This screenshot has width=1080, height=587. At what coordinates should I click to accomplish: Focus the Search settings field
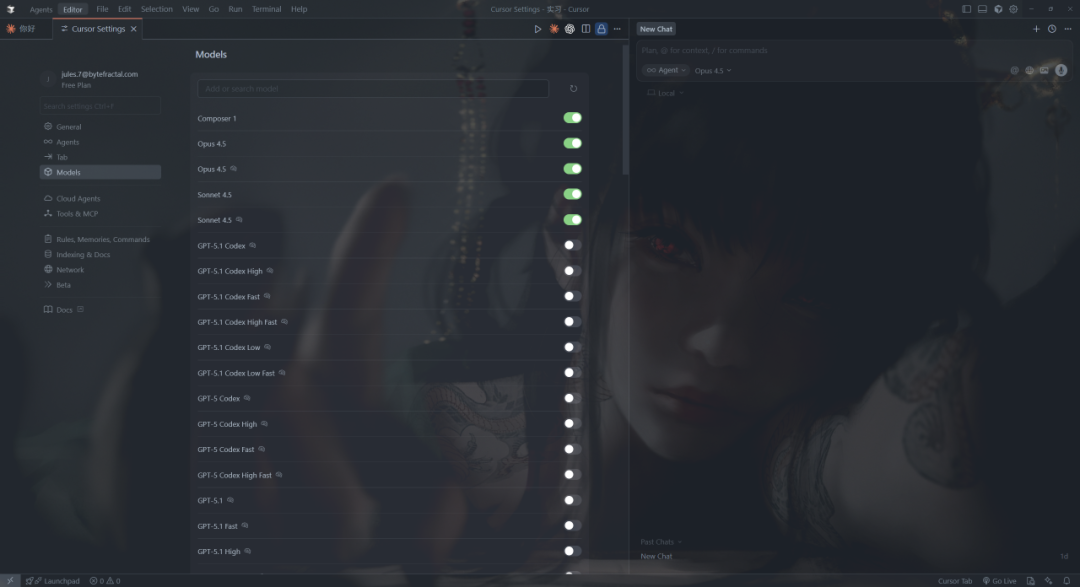tap(101, 106)
